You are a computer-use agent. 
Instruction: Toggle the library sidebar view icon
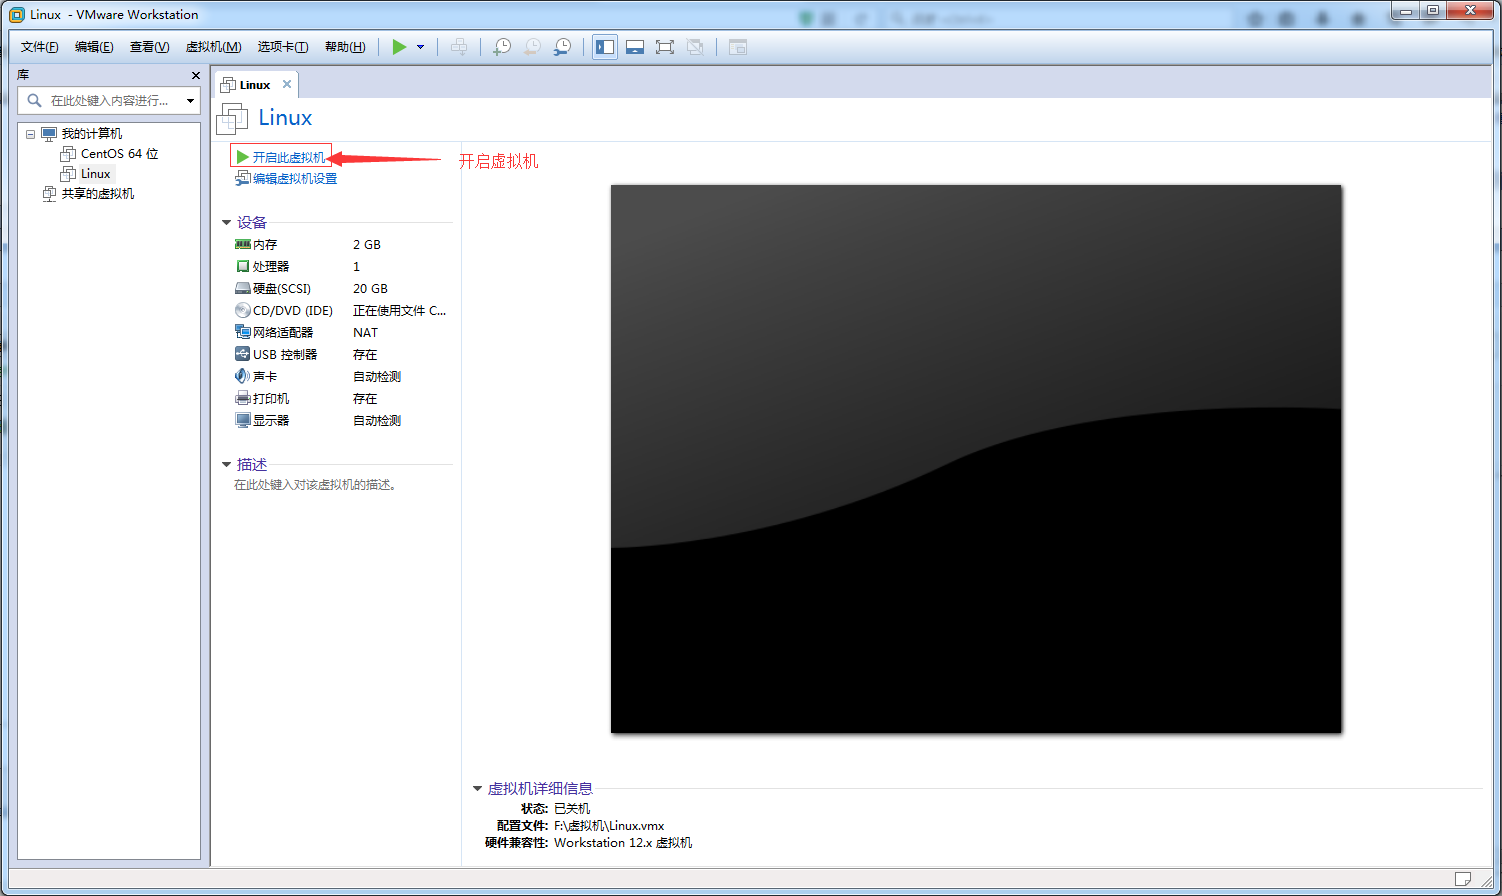point(605,47)
